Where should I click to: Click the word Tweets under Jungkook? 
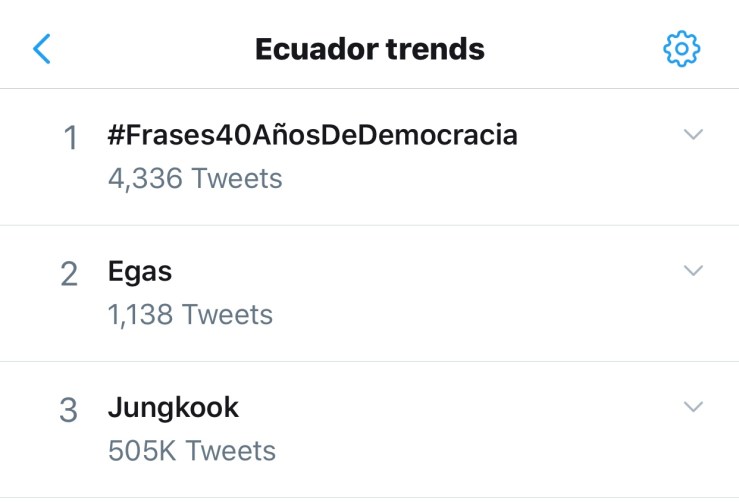(x=230, y=451)
